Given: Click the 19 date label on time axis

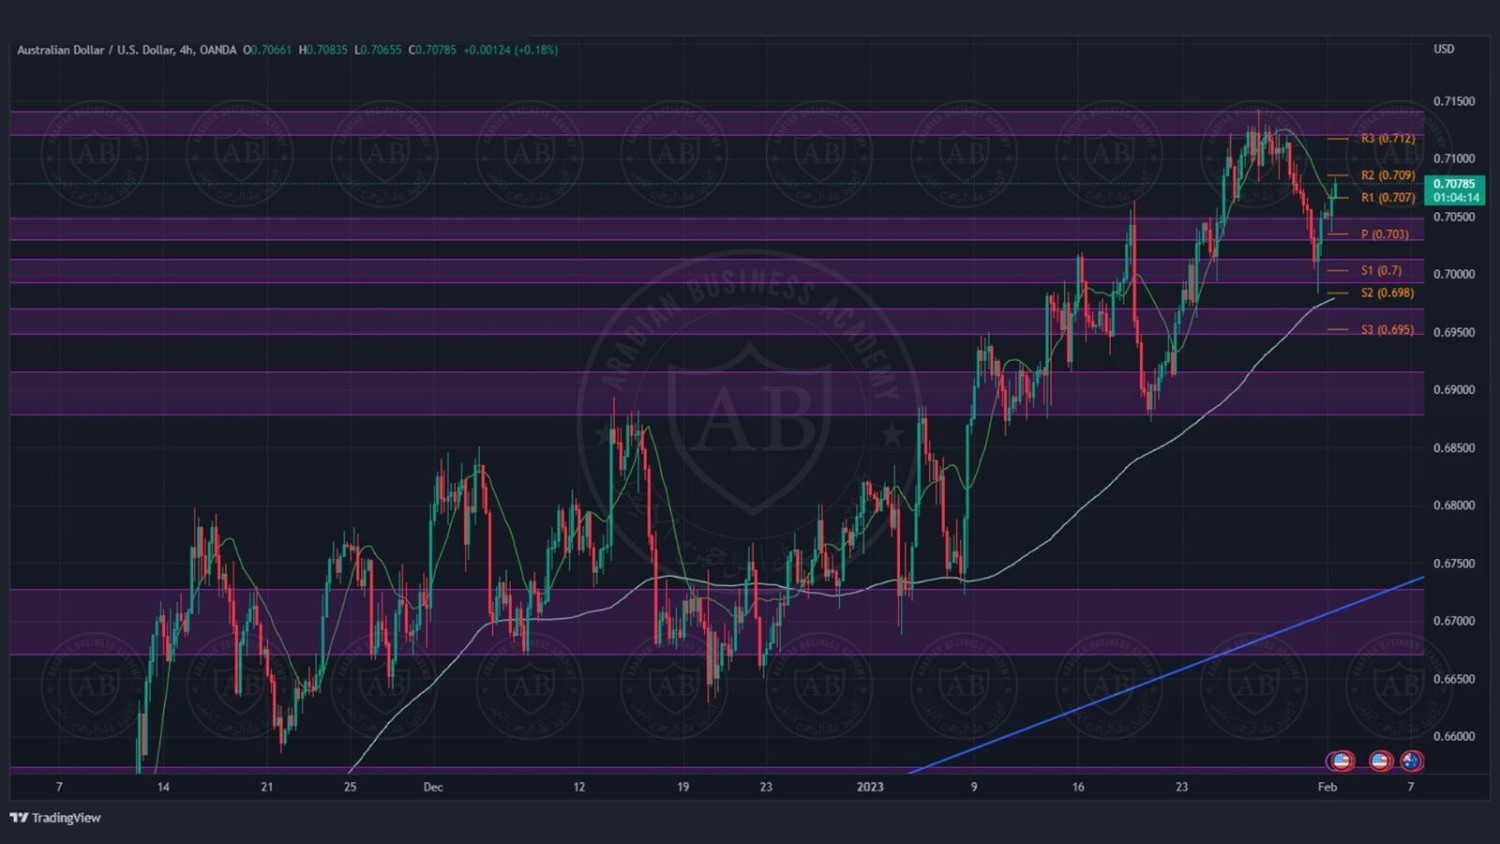Looking at the screenshot, I should point(683,787).
